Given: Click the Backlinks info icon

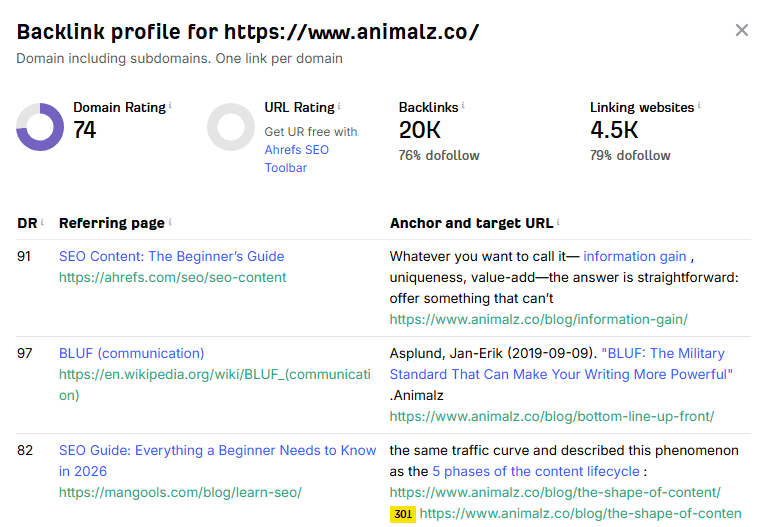Looking at the screenshot, I should [463, 105].
